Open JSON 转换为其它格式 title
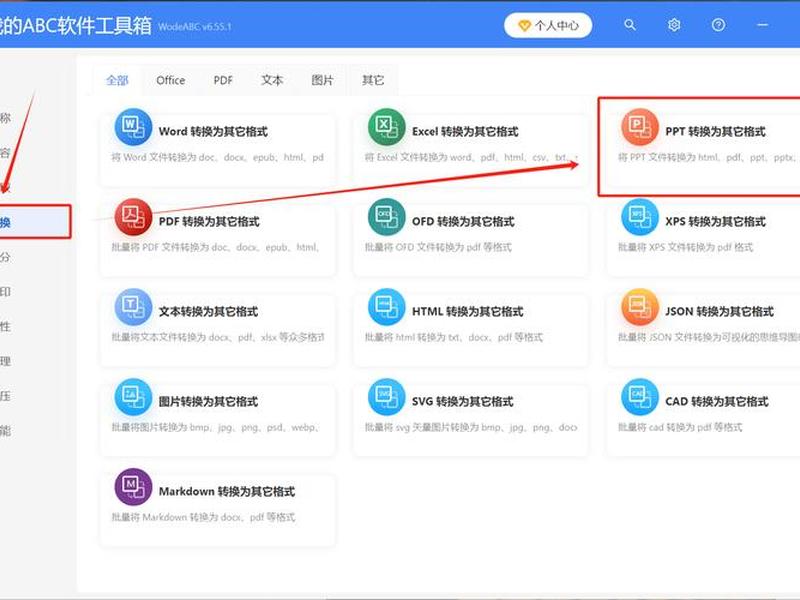800x600 pixels. tap(719, 312)
